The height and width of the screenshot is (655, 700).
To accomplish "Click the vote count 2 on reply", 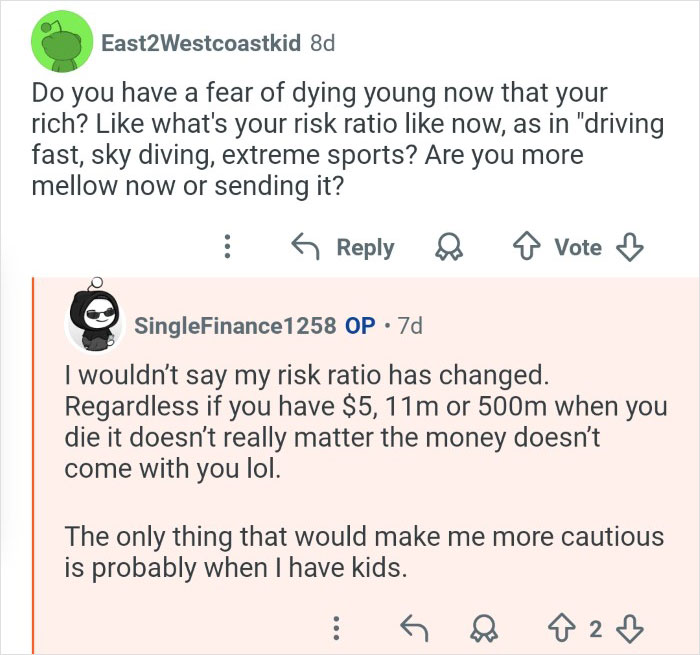I will point(595,628).
